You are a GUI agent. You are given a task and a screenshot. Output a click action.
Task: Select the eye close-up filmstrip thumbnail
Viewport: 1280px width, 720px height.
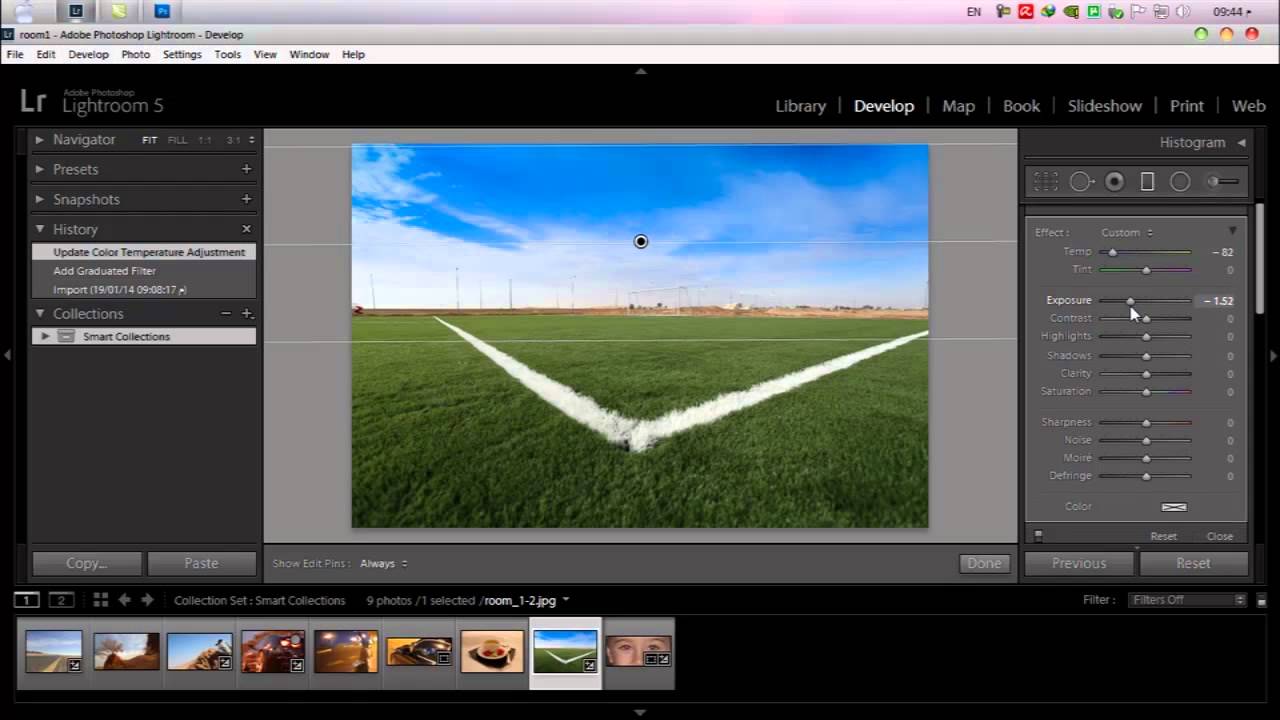tap(638, 650)
